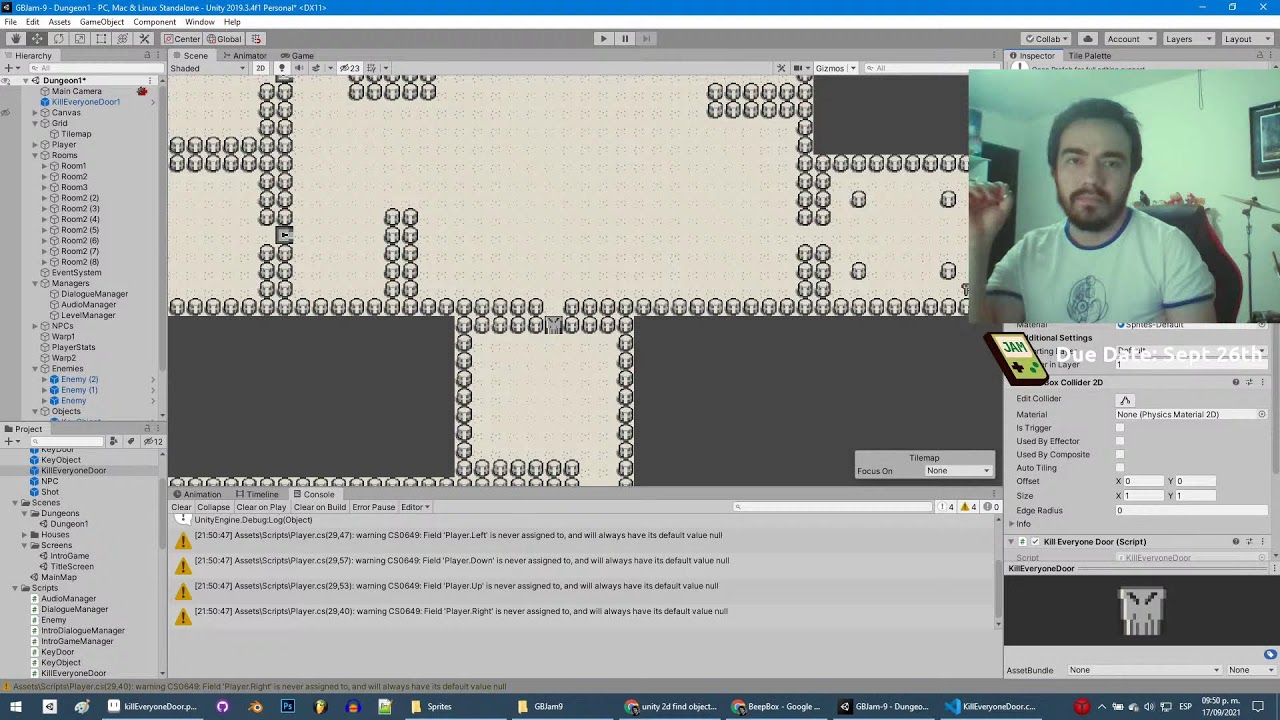Enable Used By Composite checkbox

(1120, 454)
